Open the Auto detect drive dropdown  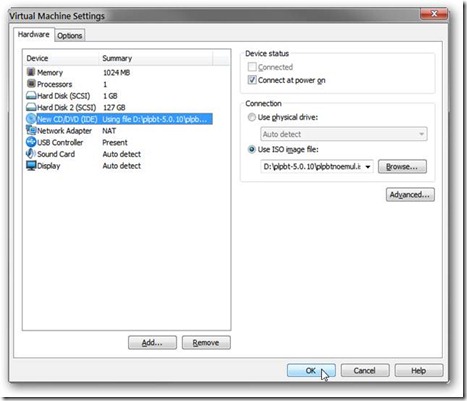coord(344,134)
